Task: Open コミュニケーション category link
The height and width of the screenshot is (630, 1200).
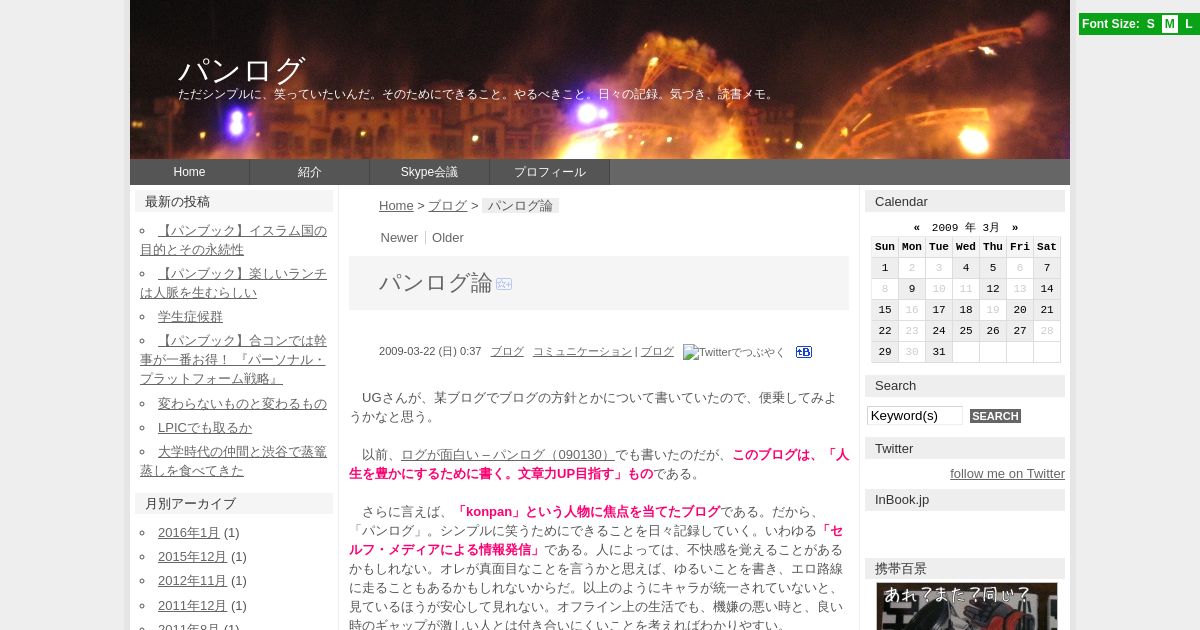Action: [x=582, y=351]
